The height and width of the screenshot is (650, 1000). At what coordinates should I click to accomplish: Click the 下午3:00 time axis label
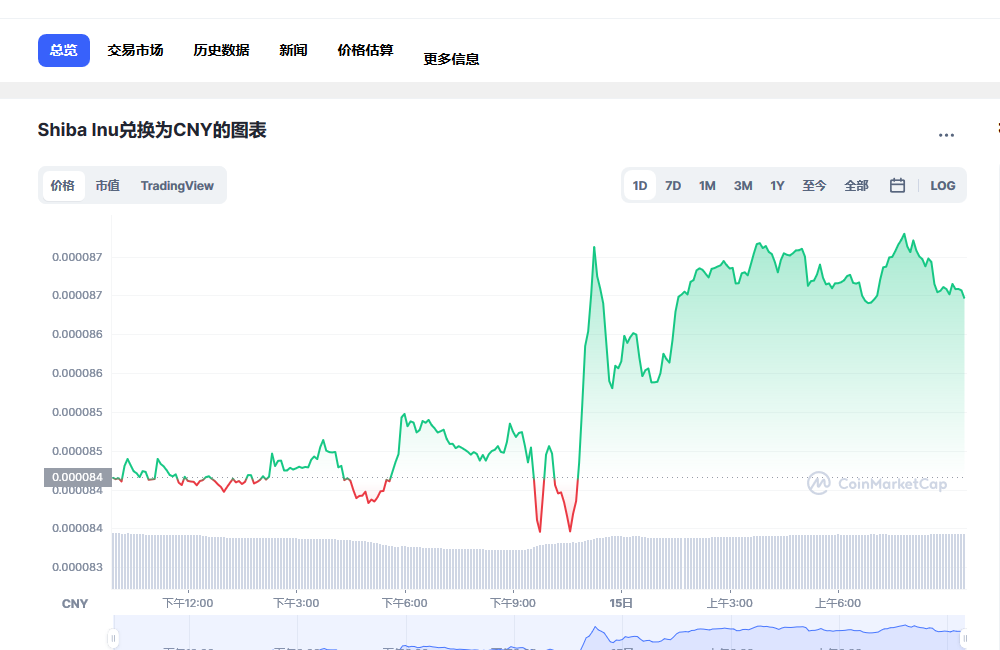click(x=296, y=603)
